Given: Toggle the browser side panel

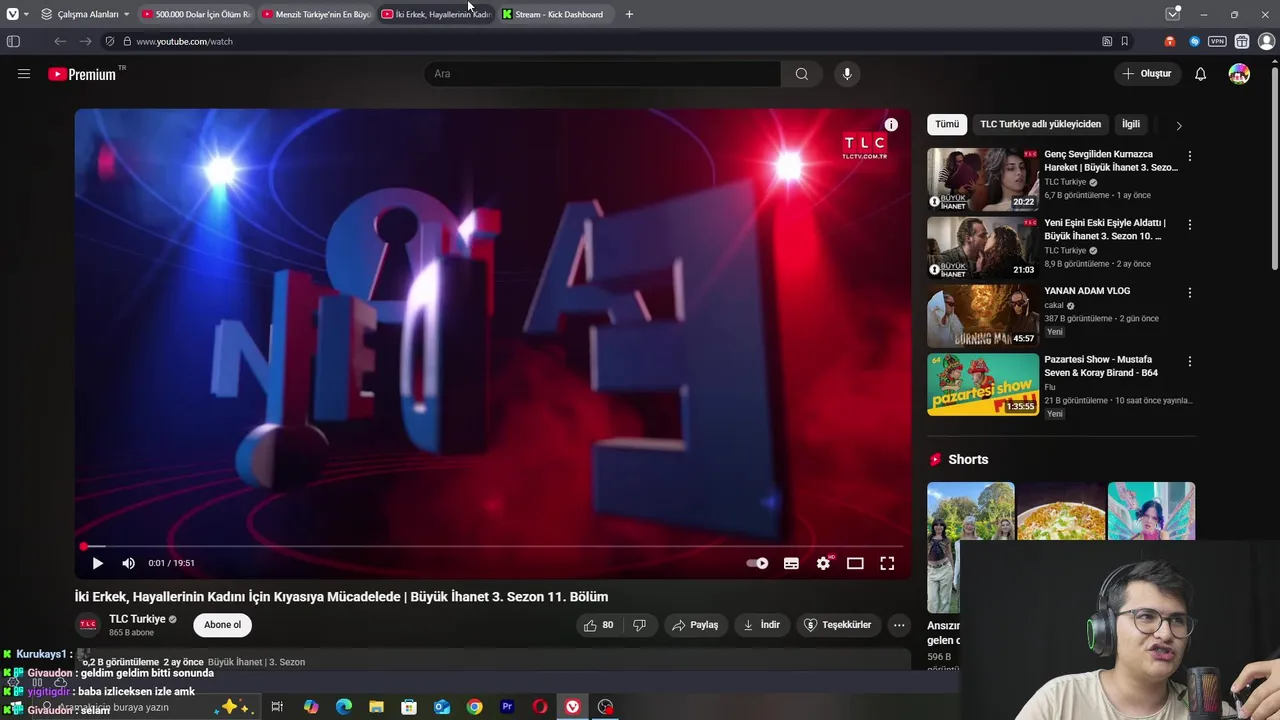Looking at the screenshot, I should point(13,41).
